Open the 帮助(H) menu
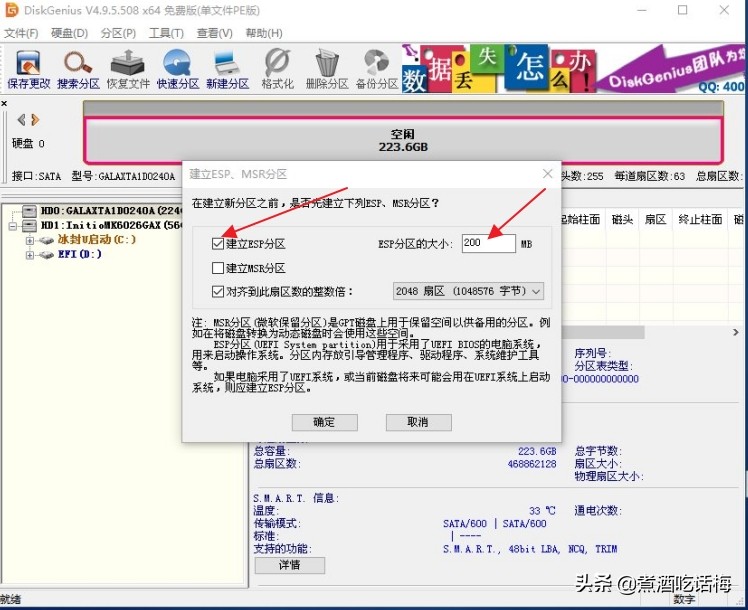Viewport: 748px width, 610px height. (x=264, y=33)
